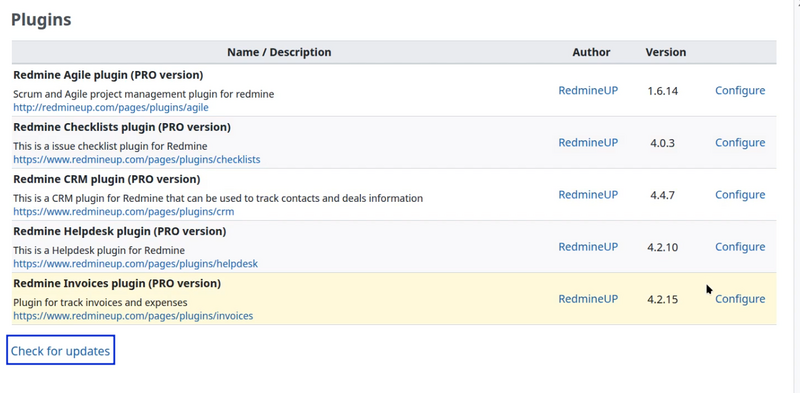Select 'Redmine Agile plugin (PRO version)' title
The image size is (800, 393).
click(108, 75)
